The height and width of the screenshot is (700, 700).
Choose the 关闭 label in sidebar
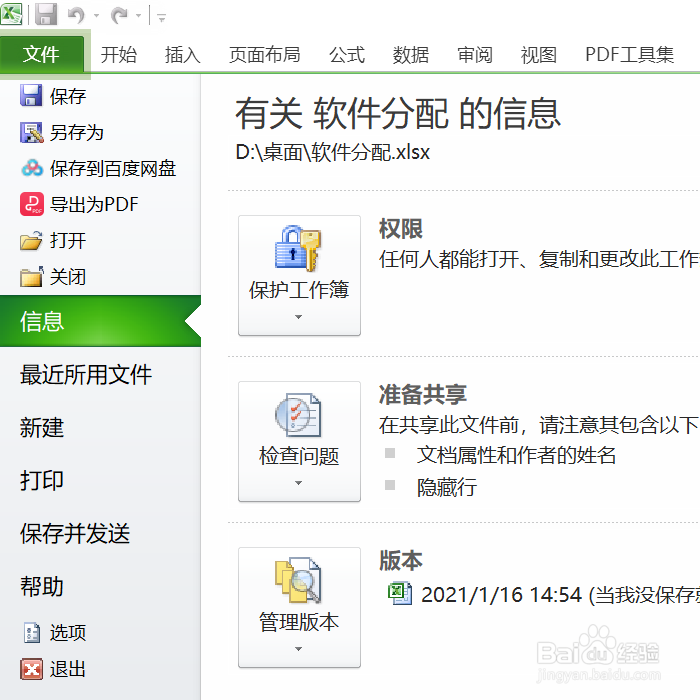[x=68, y=277]
